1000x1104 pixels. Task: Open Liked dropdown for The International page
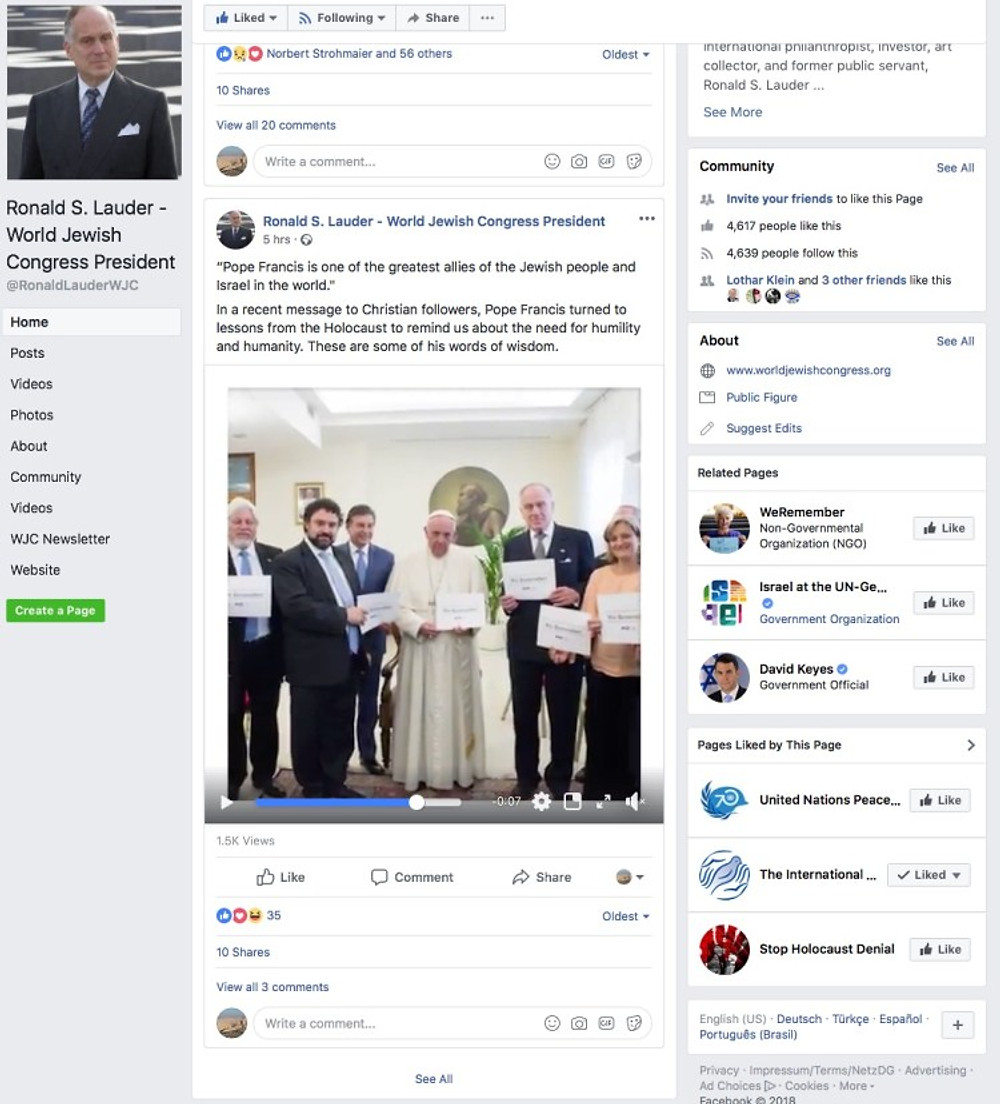click(929, 874)
